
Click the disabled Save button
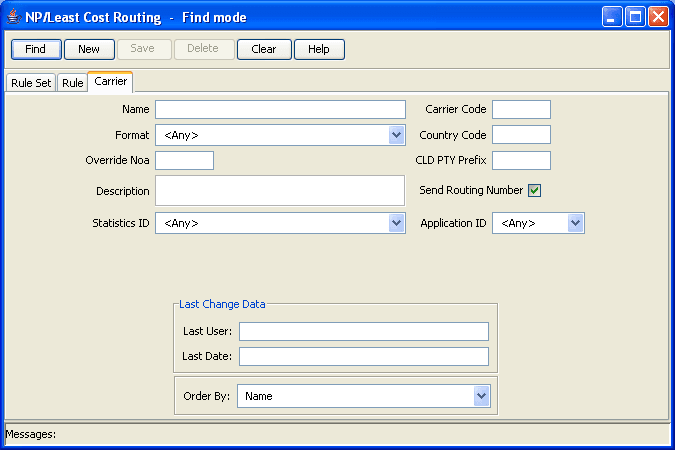point(144,49)
